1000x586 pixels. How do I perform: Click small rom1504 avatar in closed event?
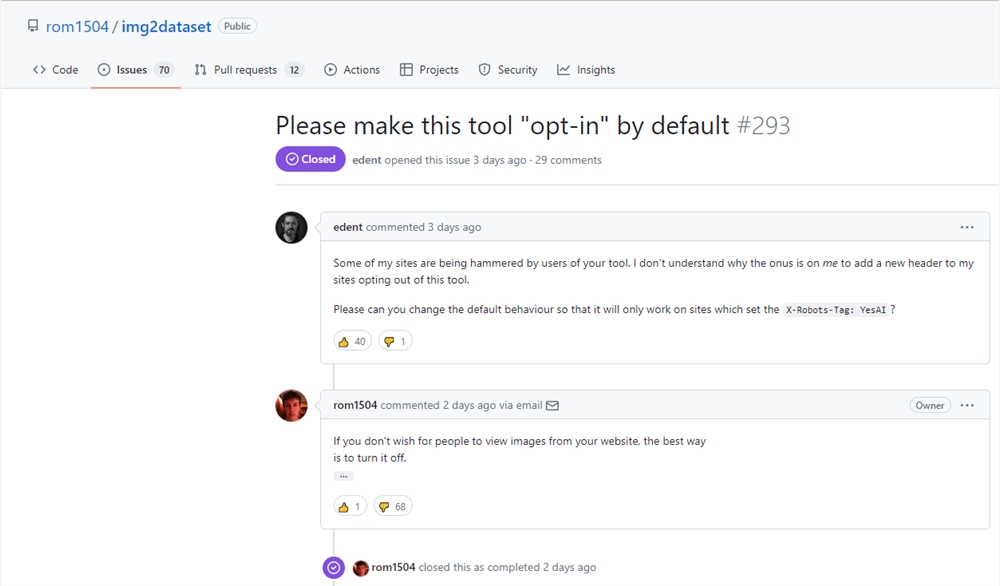point(361,567)
